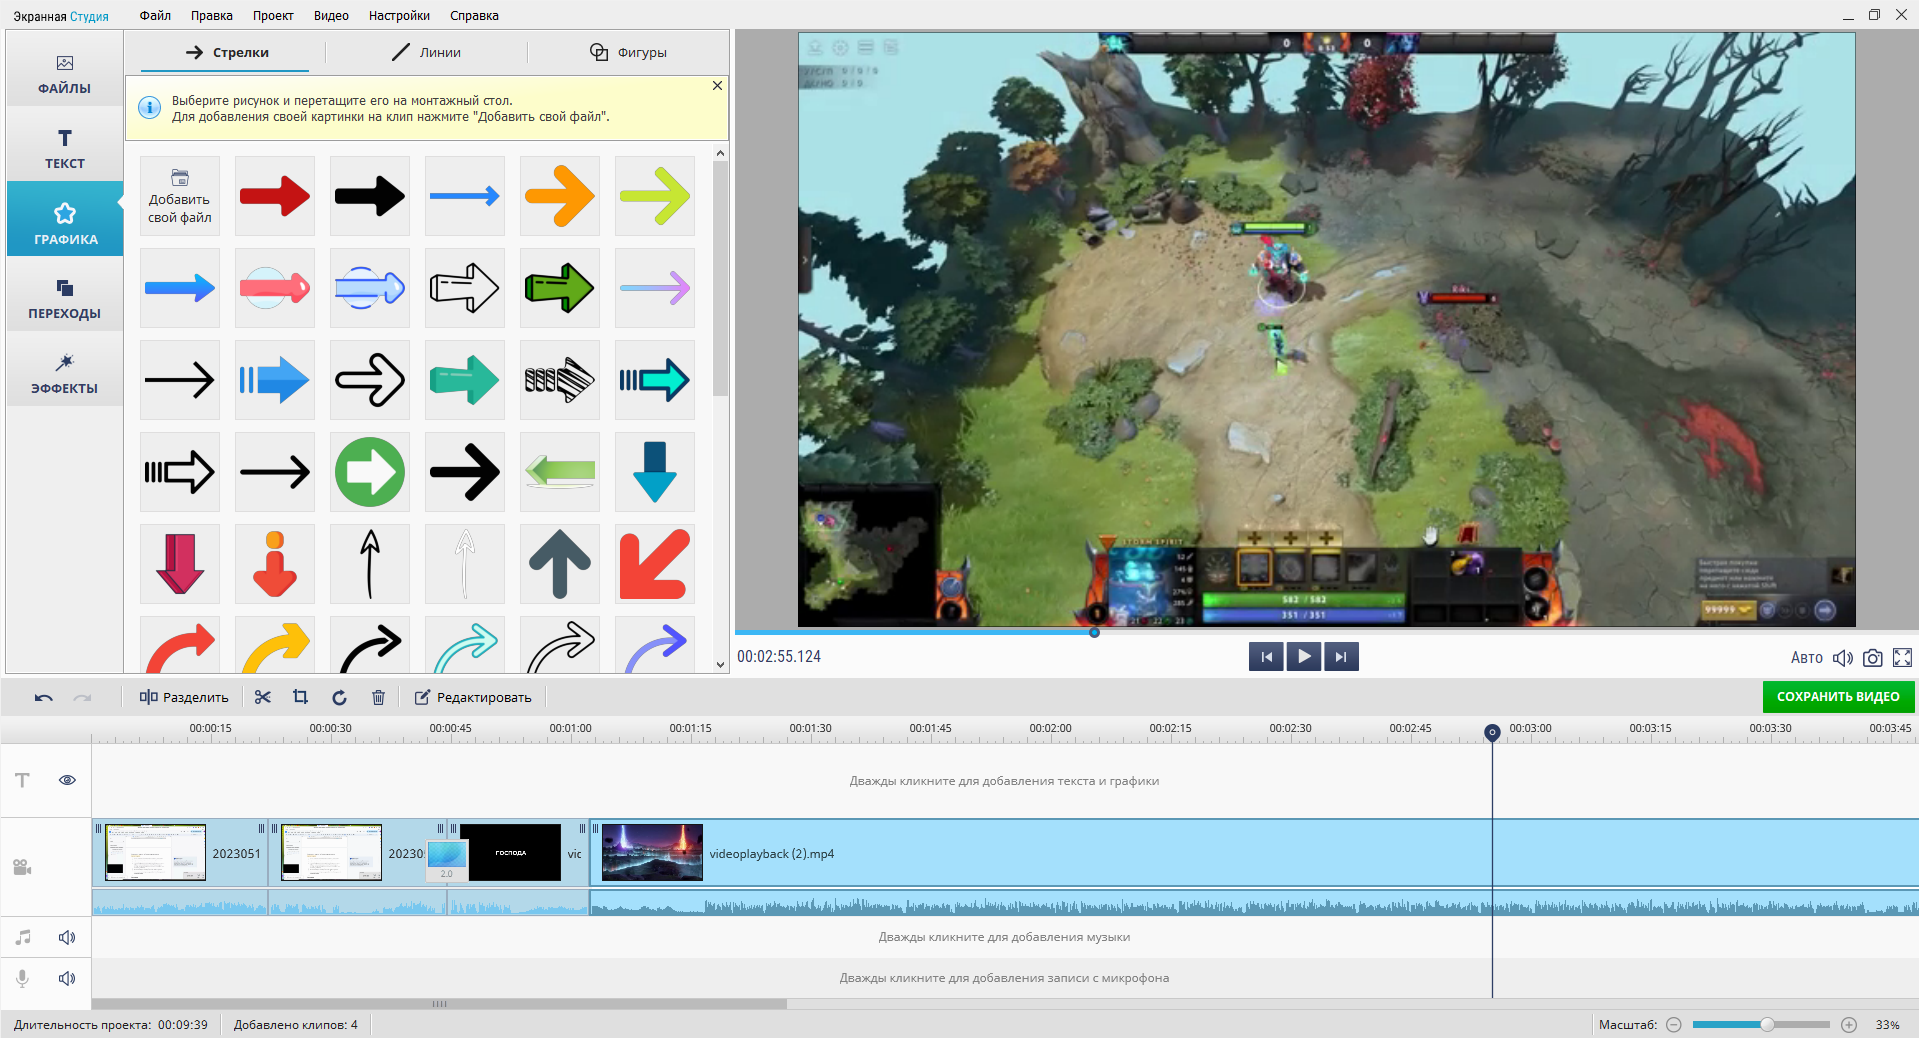Play the video preview
The width and height of the screenshot is (1919, 1038).
pyautogui.click(x=1303, y=657)
